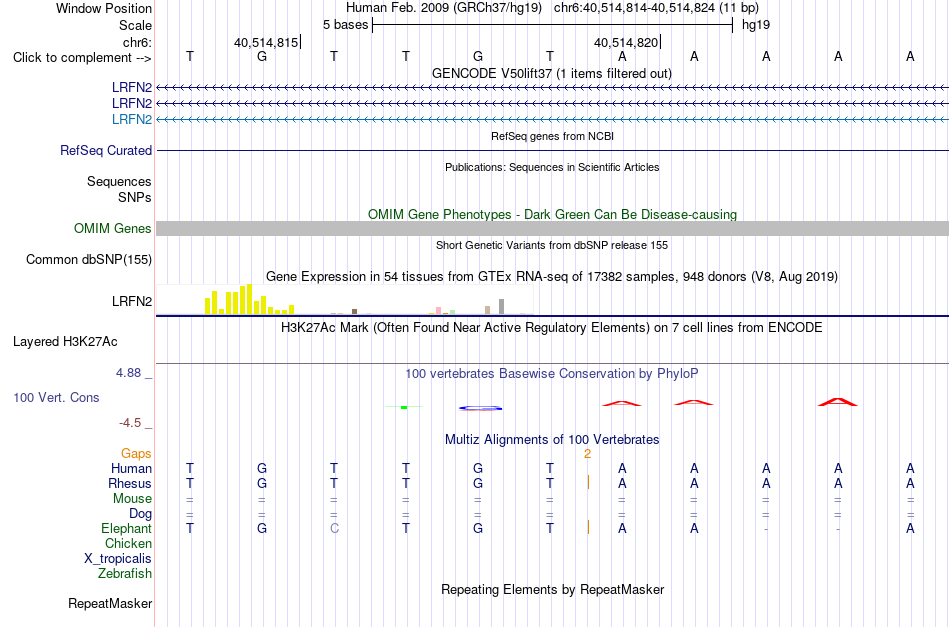950x627 pixels.
Task: Click the LRFN2 label beside the GTEx chart
Action: tap(131, 301)
